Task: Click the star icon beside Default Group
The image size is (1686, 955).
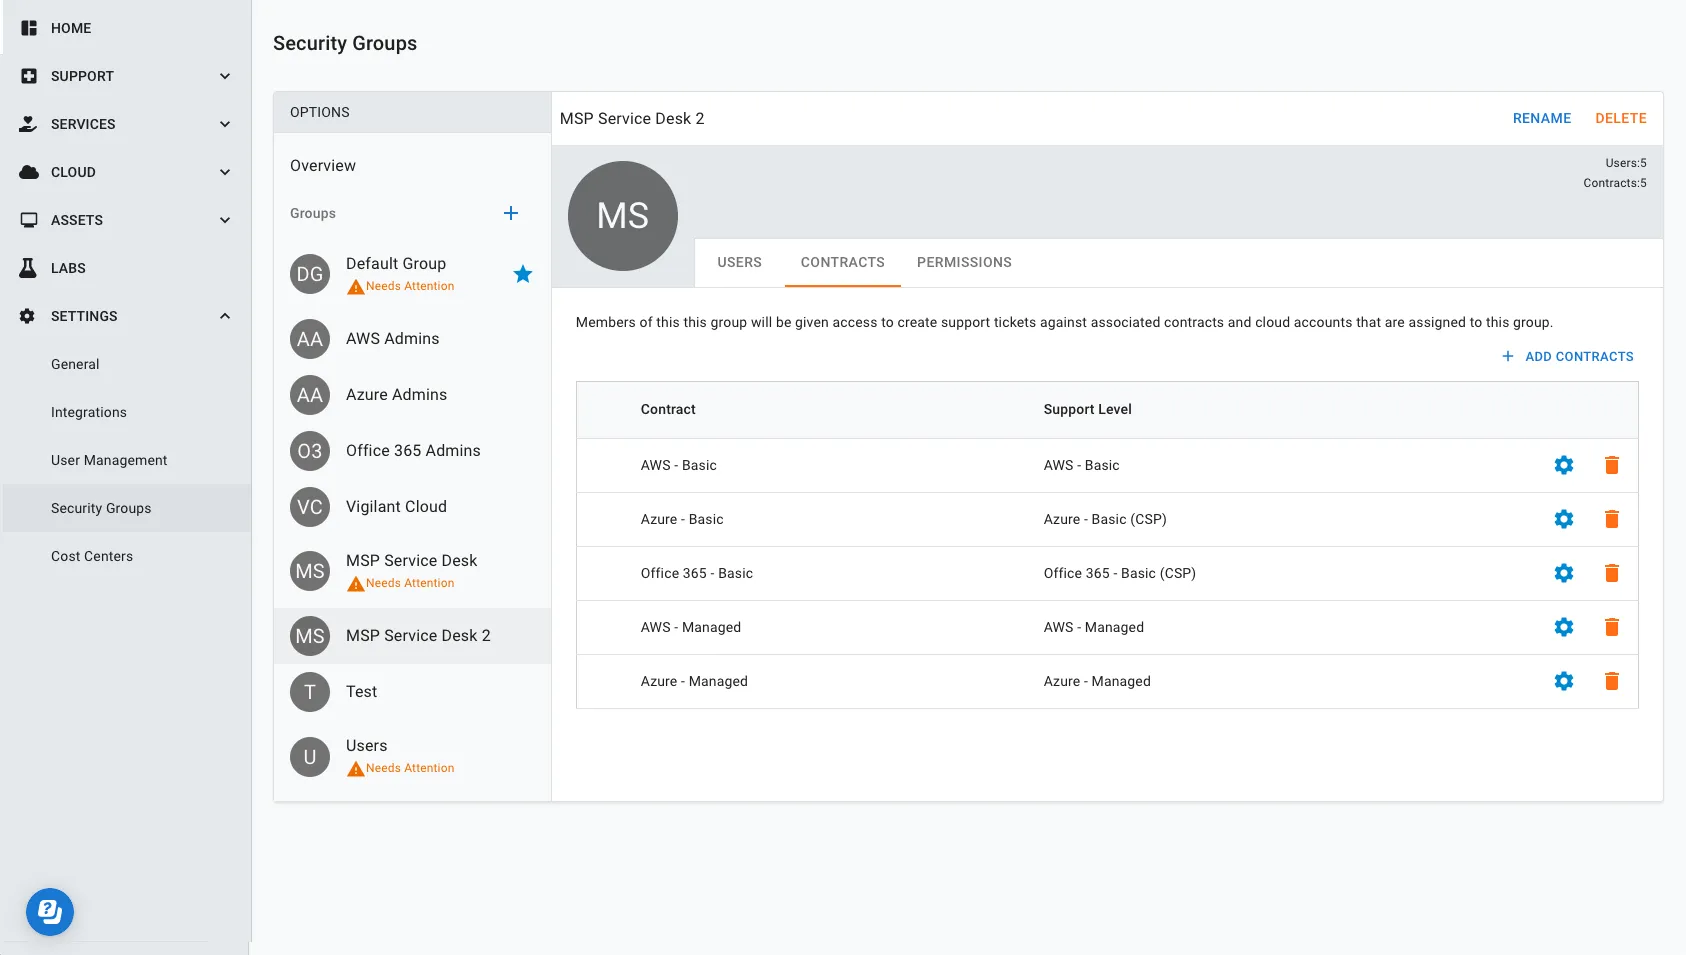Action: (523, 274)
